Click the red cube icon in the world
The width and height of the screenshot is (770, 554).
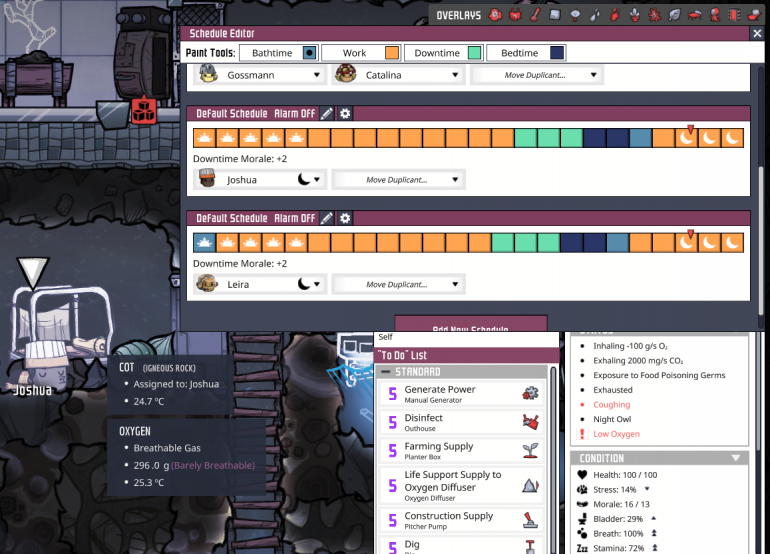[144, 111]
